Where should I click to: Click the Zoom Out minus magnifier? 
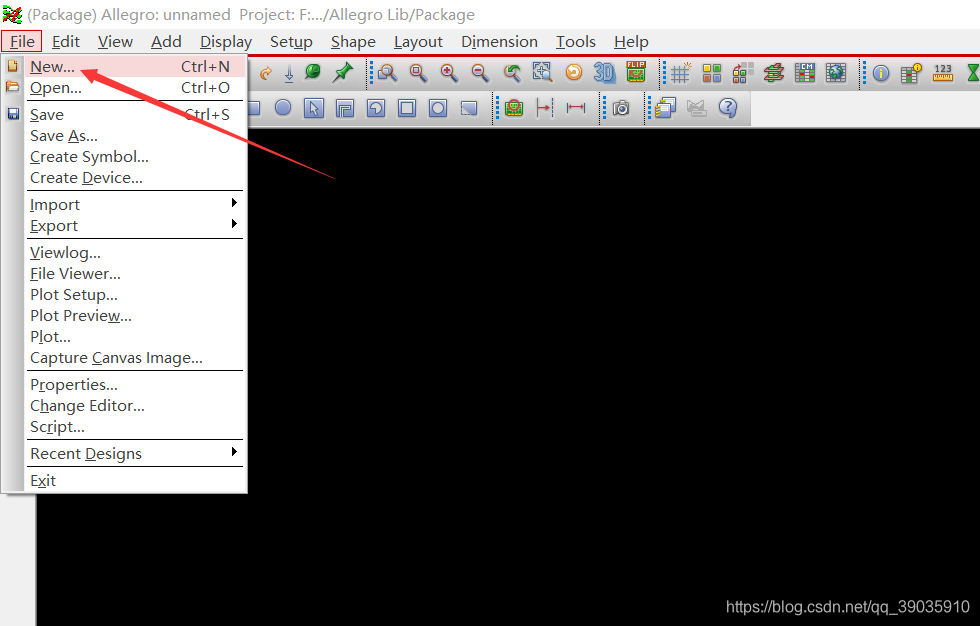coord(480,73)
